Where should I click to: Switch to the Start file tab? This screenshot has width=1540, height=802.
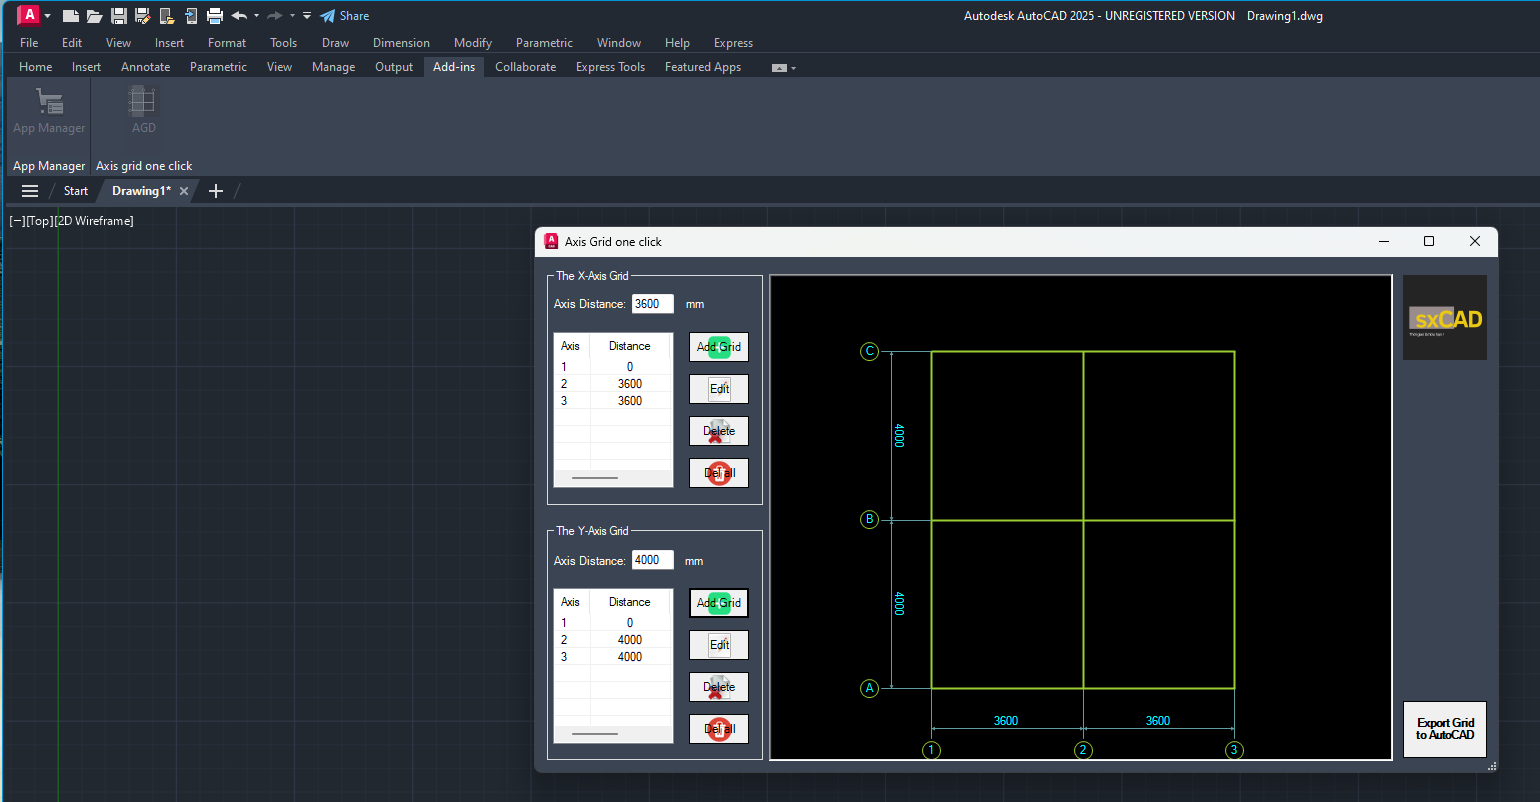point(76,191)
